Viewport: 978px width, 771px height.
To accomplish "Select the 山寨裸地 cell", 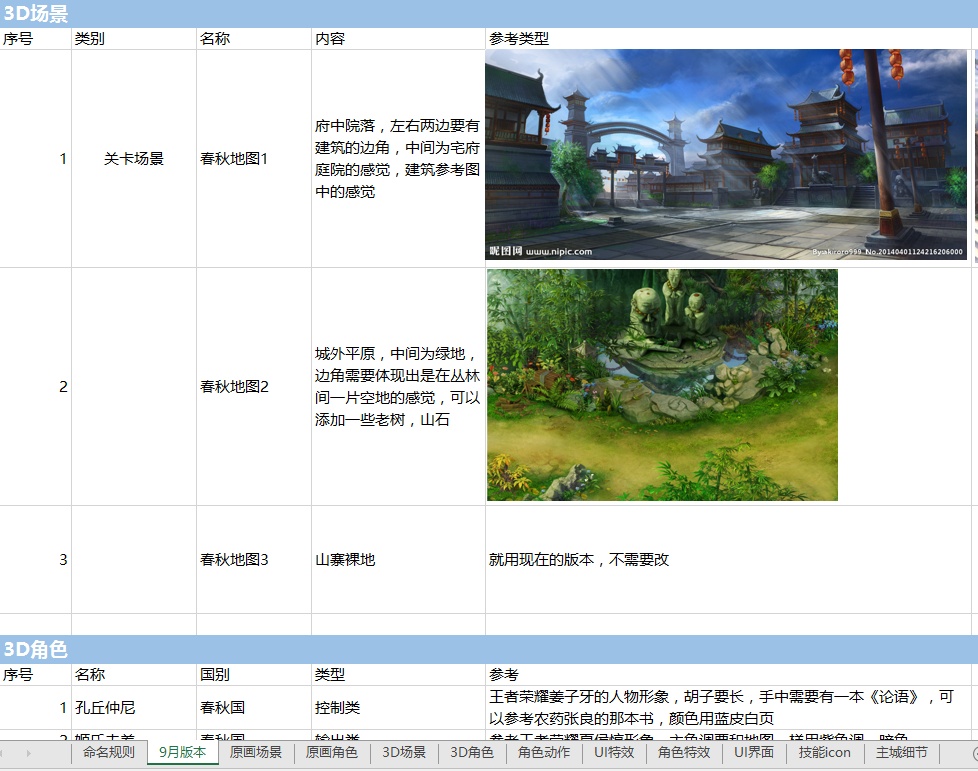I will pyautogui.click(x=399, y=560).
